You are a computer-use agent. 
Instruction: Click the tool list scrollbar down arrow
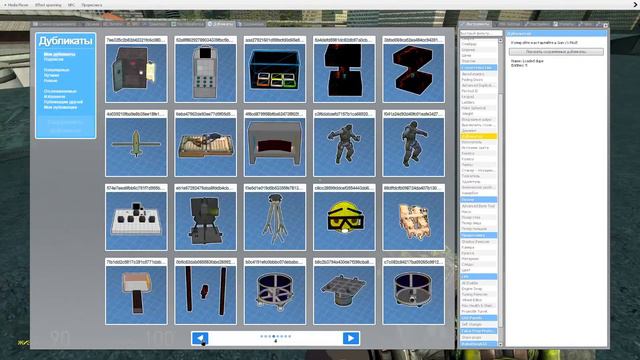point(500,344)
